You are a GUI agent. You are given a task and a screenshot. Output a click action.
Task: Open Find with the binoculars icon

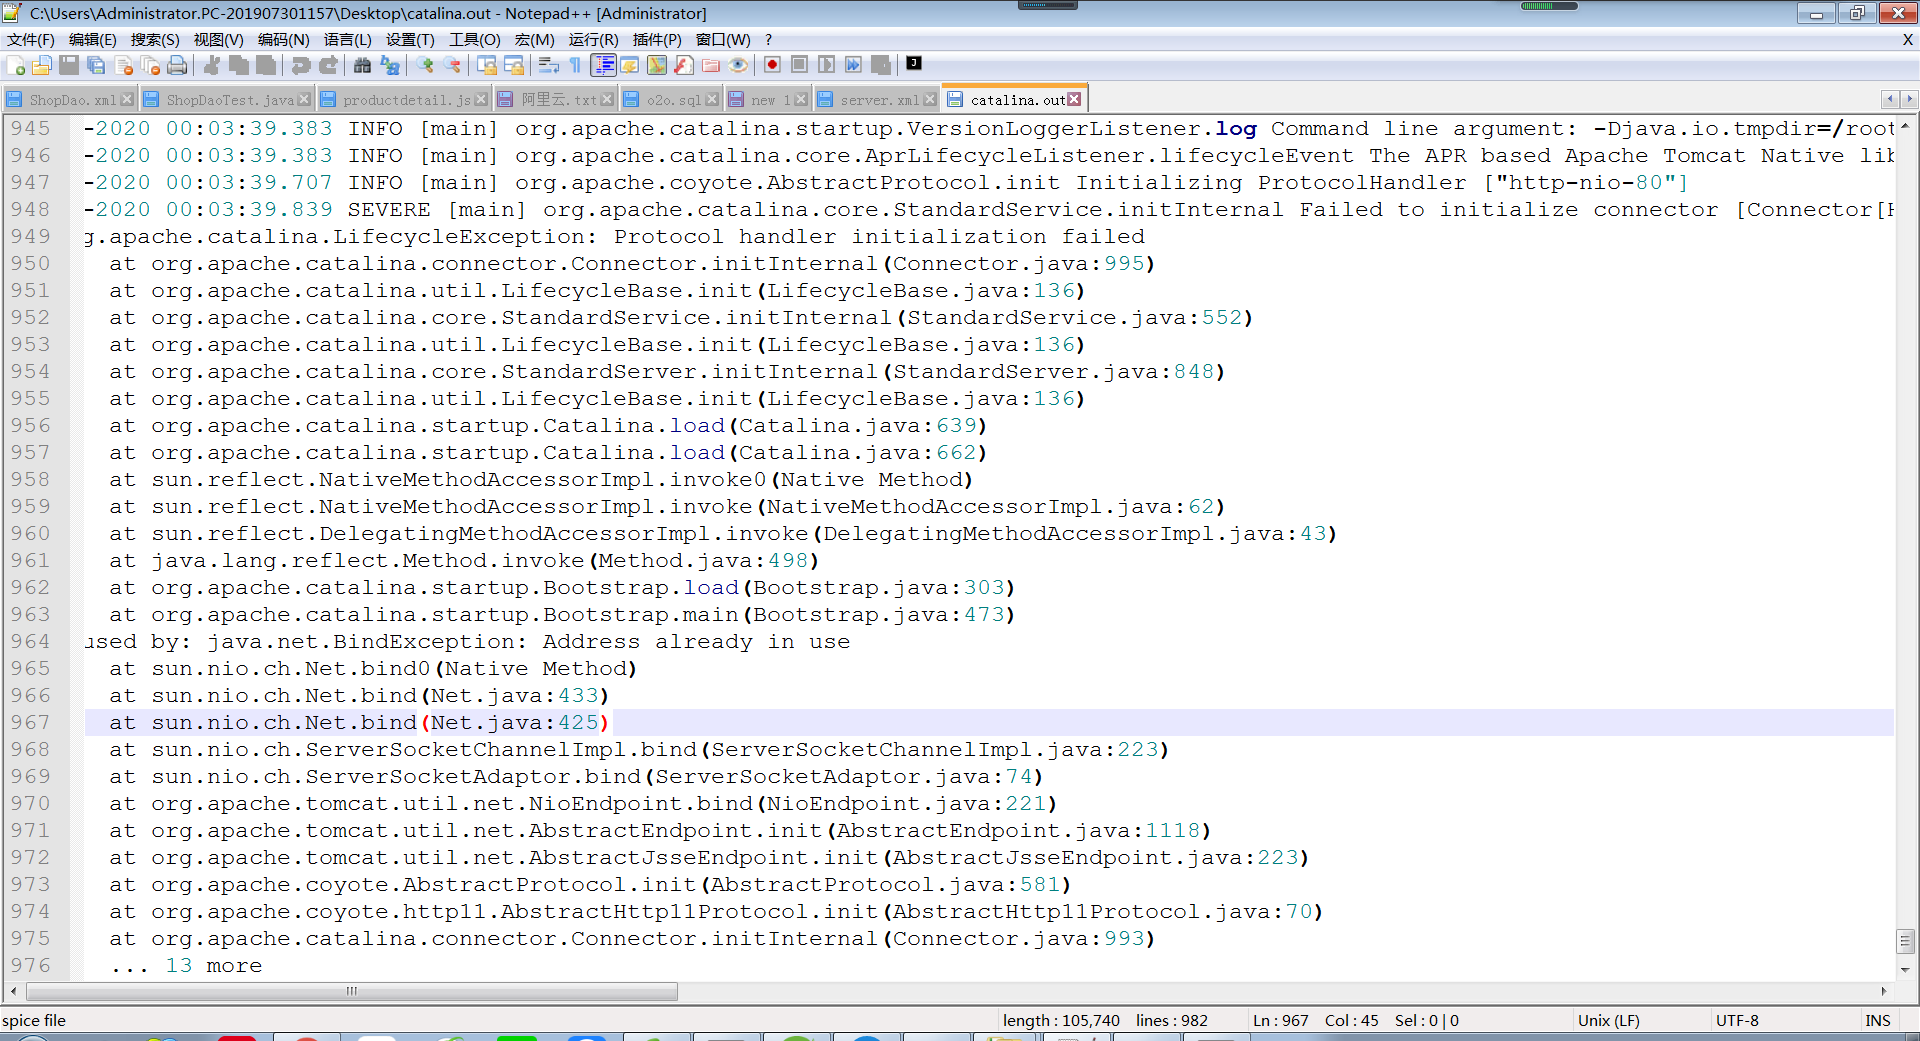[x=363, y=65]
